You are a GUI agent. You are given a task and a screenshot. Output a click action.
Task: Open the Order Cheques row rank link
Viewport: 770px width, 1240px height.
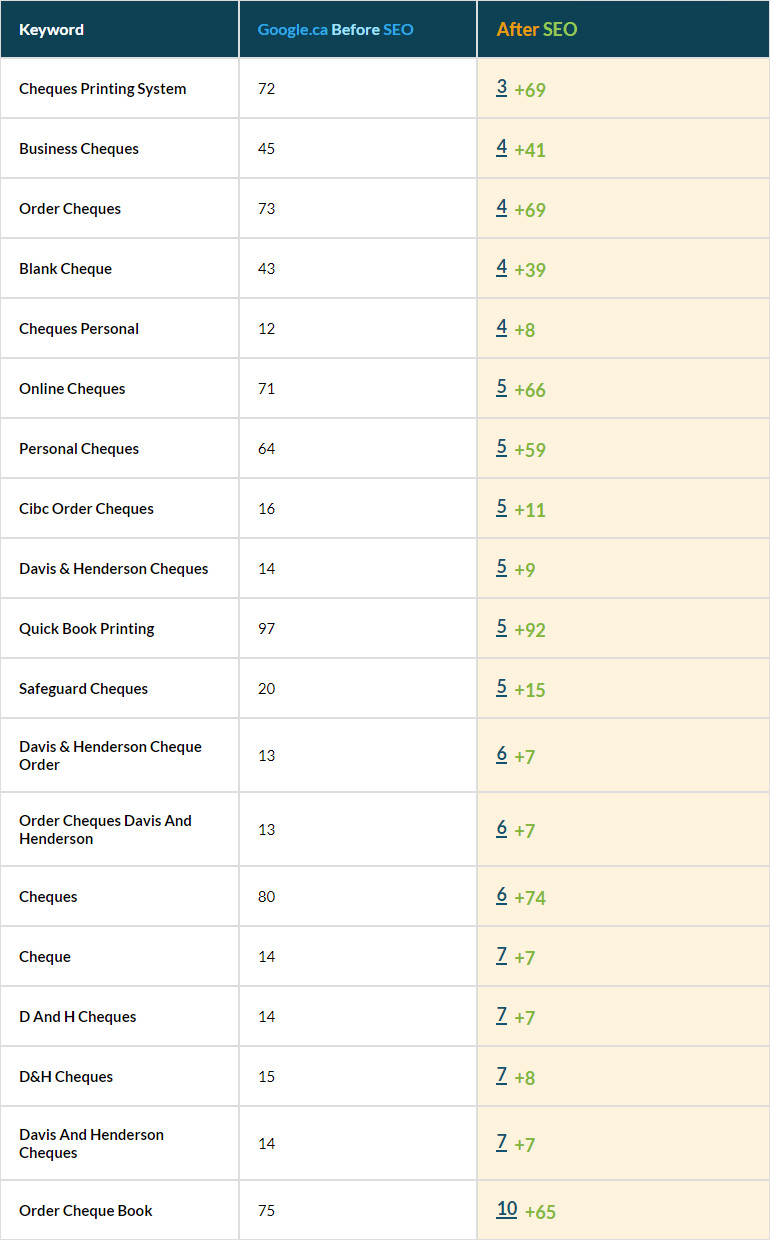(501, 208)
